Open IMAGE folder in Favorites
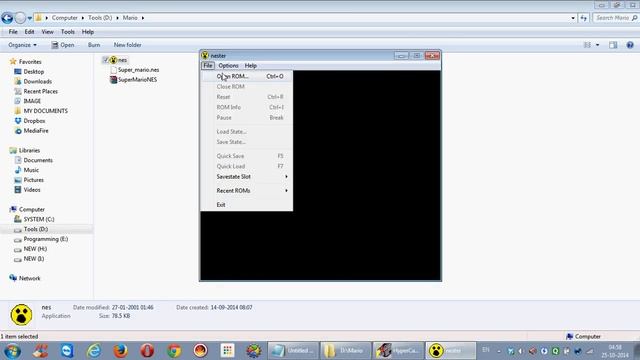The image size is (640, 360). [x=32, y=101]
